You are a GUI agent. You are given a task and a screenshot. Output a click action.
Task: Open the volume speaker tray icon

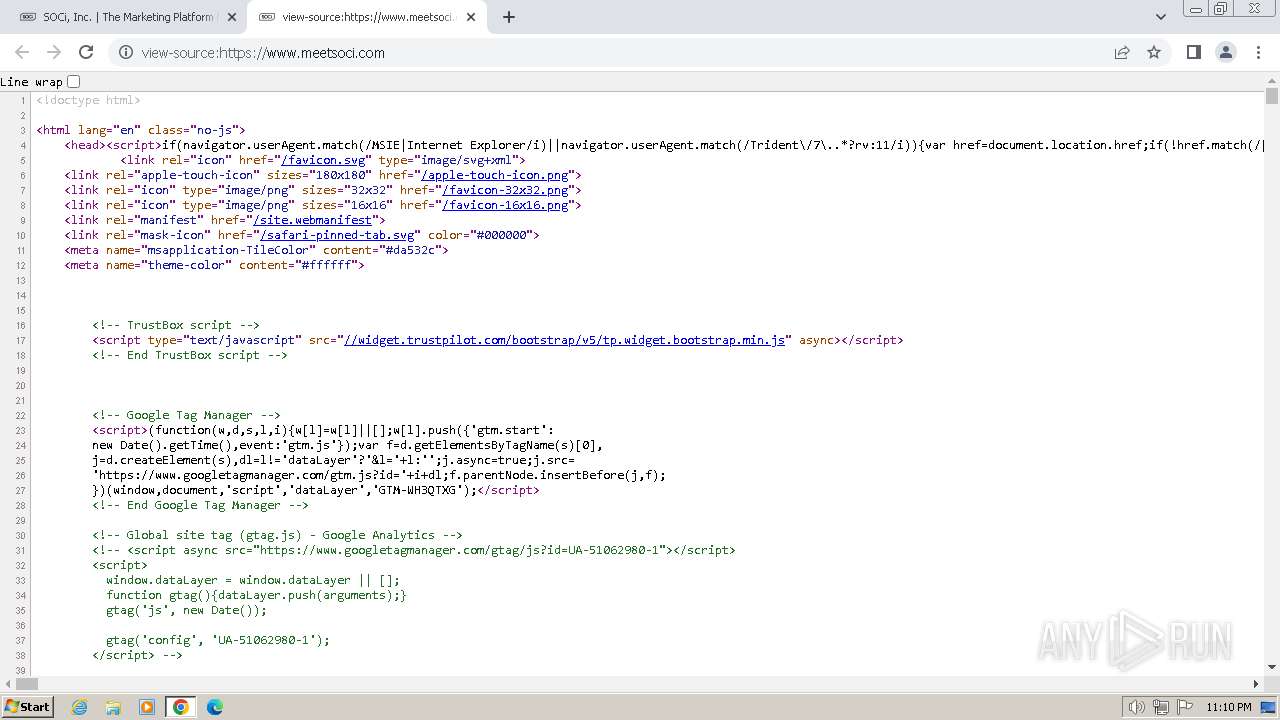pyautogui.click(x=1136, y=707)
